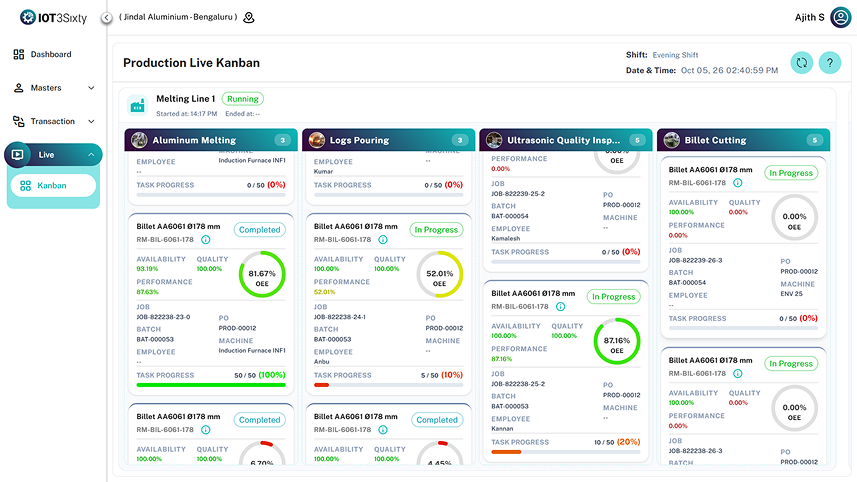Viewport: 857px width, 482px height.
Task: Refresh the Kanban board
Action: (802, 63)
